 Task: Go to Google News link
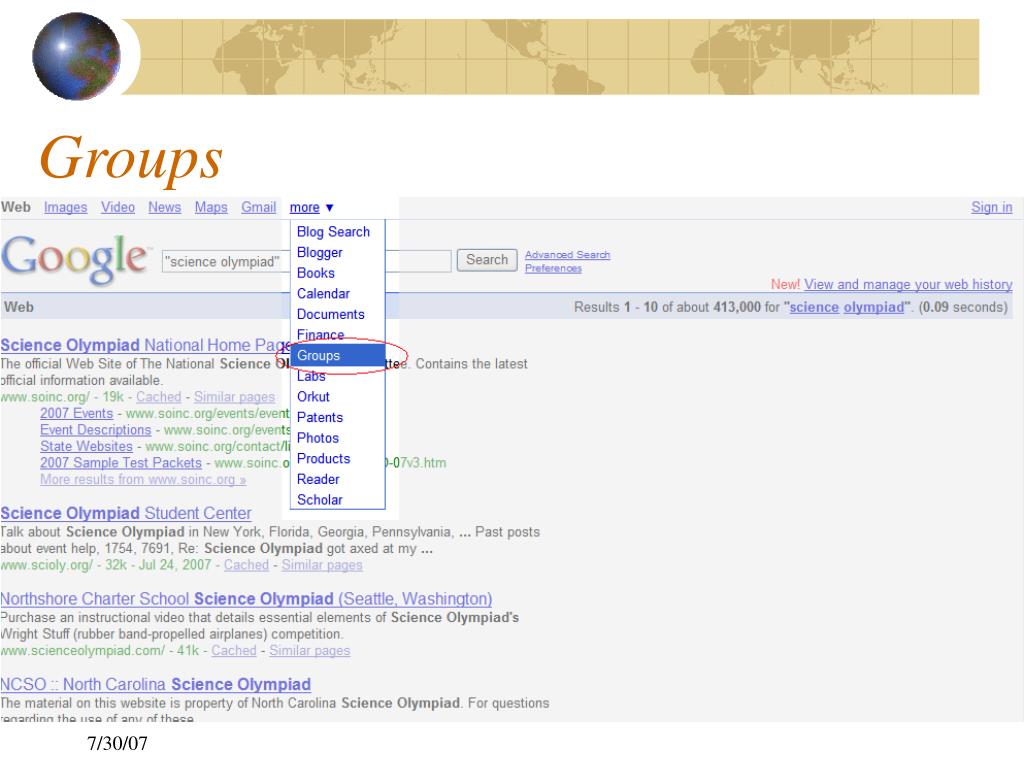165,207
